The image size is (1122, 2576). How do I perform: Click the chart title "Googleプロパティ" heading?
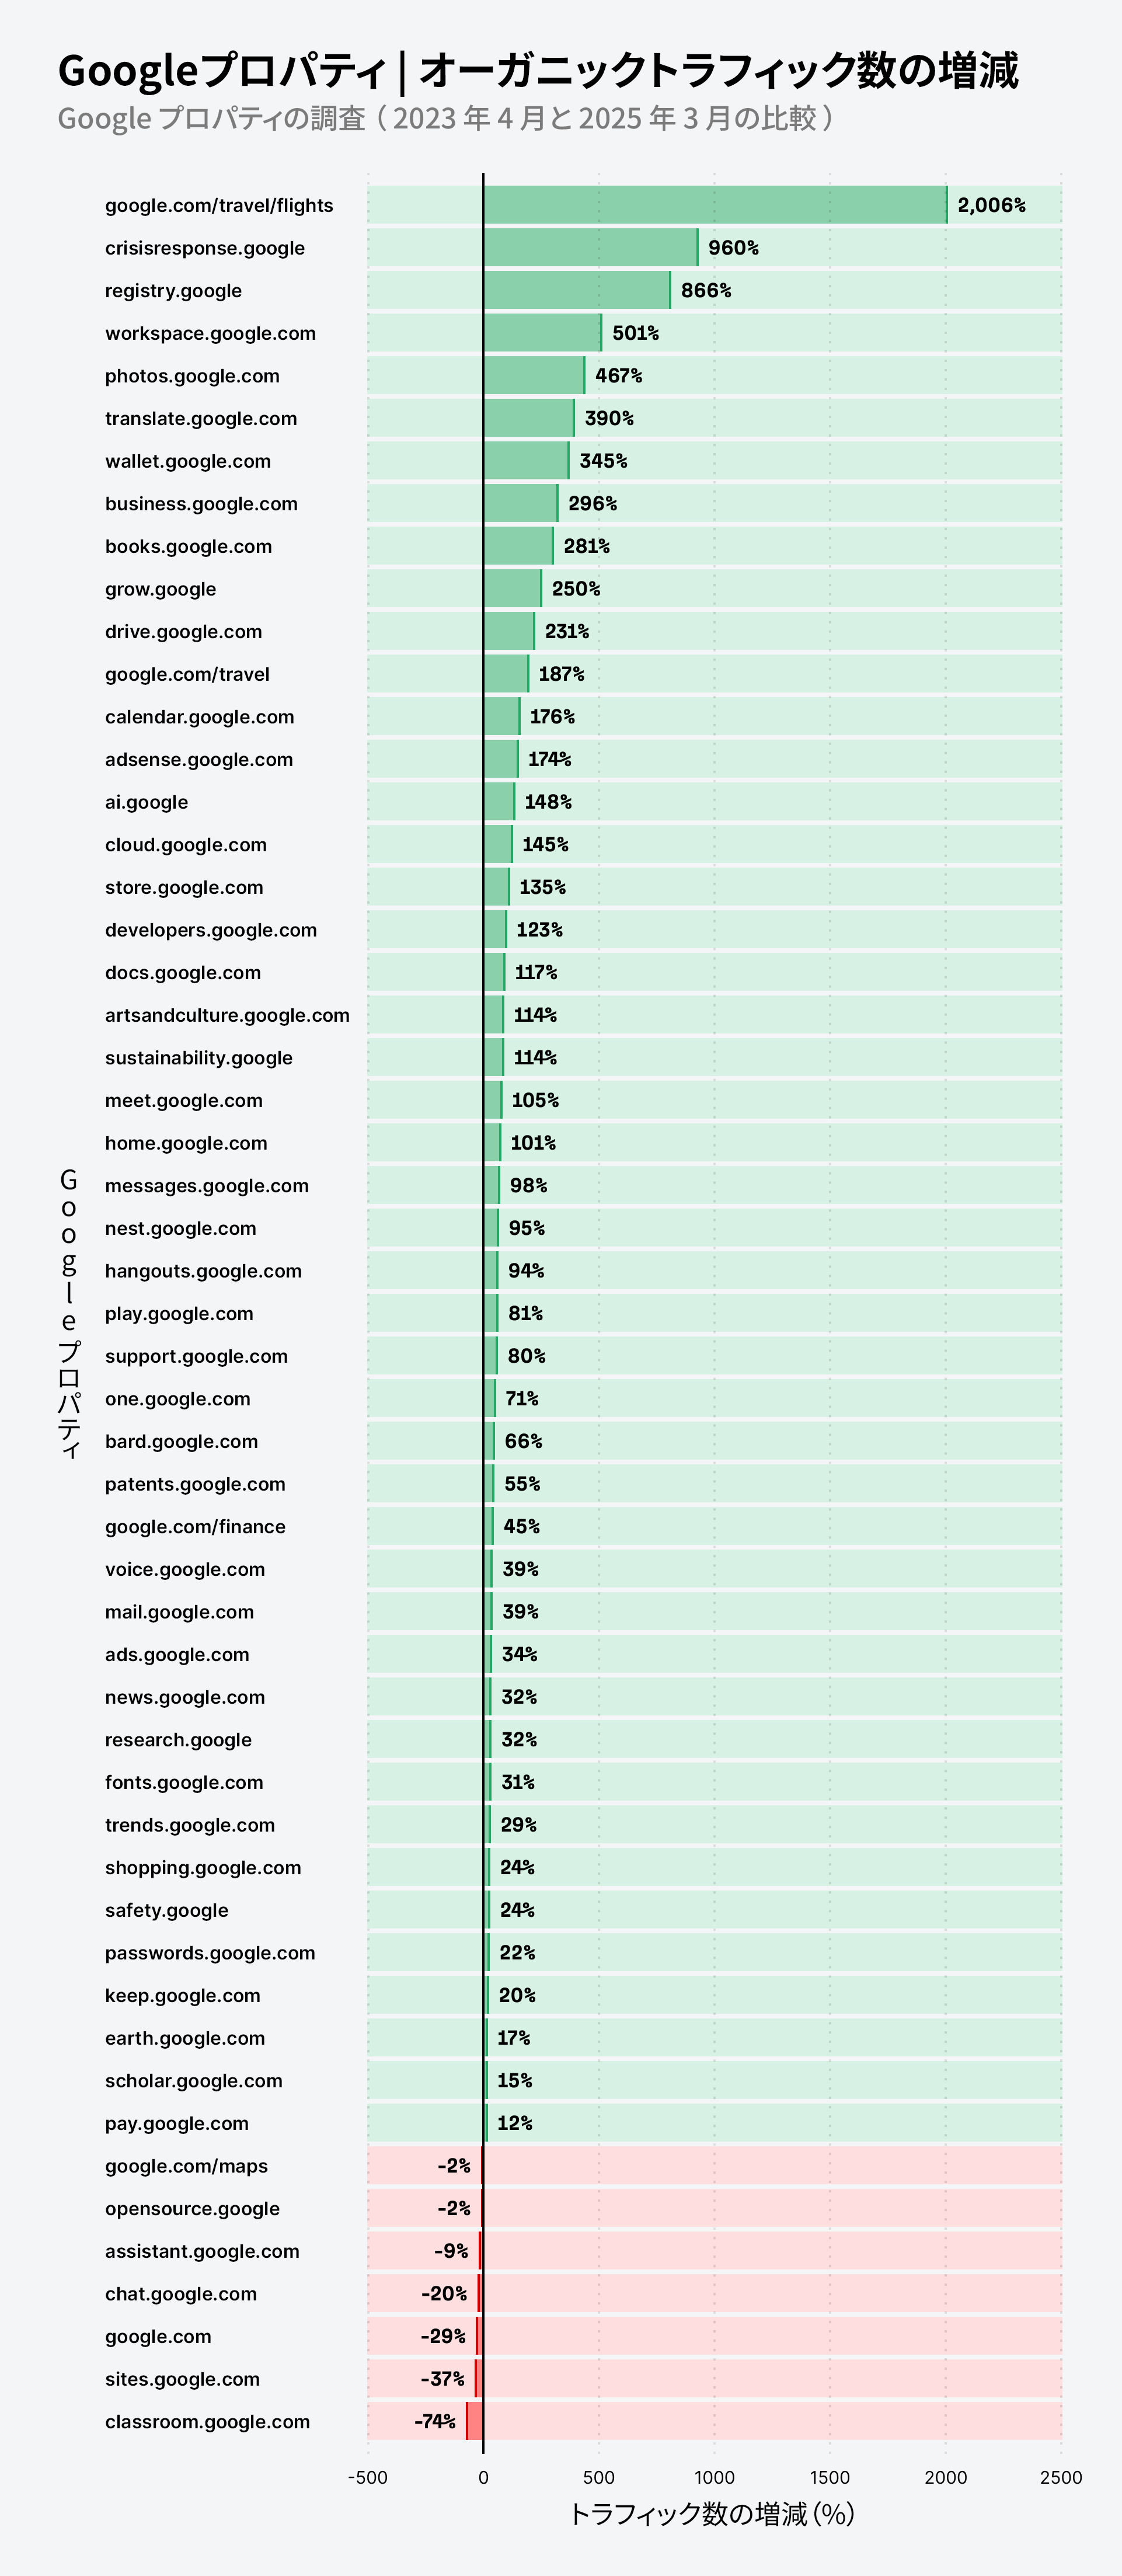pos(538,71)
